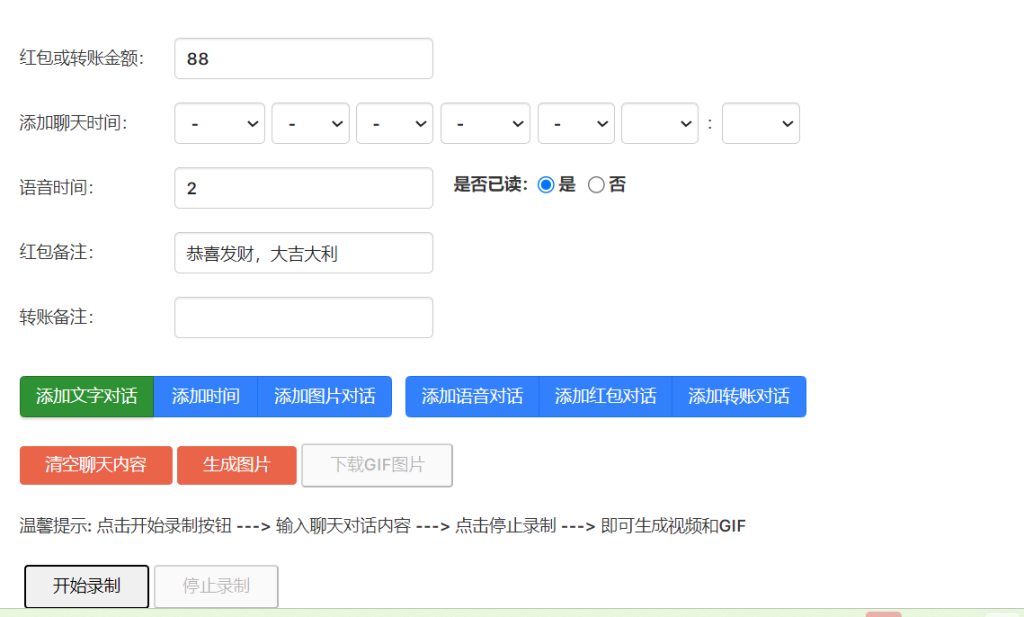The image size is (1024, 617).
Task: Click the 下载GIF图片 button
Action: pos(377,465)
